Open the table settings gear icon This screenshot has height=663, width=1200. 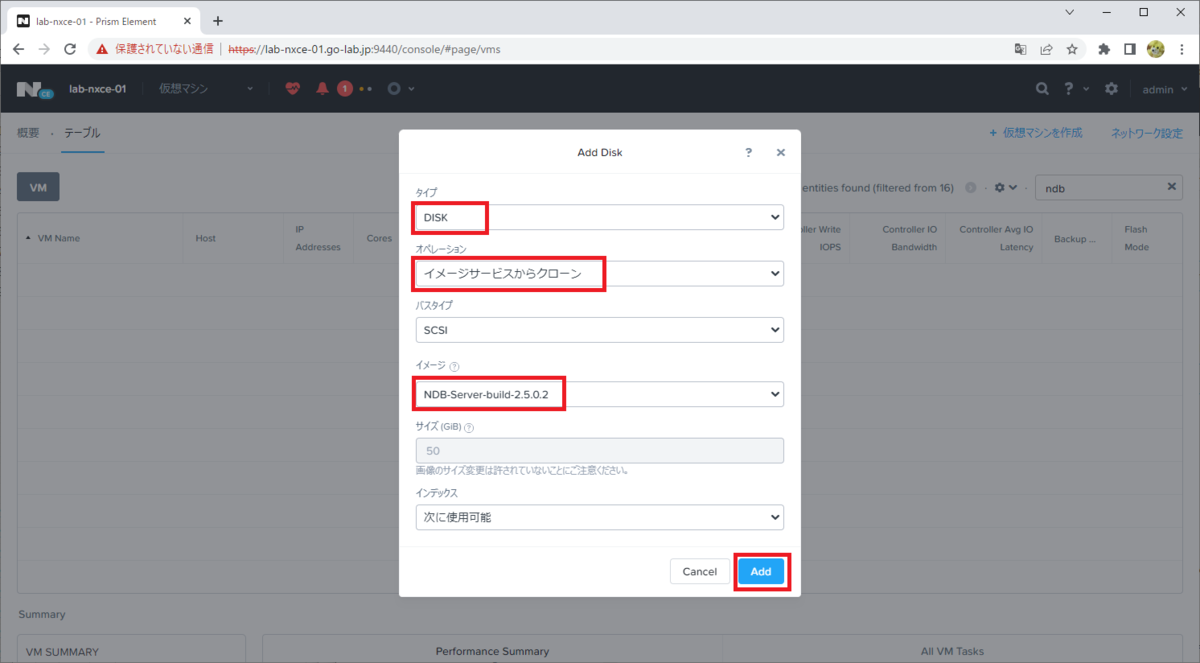(x=999, y=187)
